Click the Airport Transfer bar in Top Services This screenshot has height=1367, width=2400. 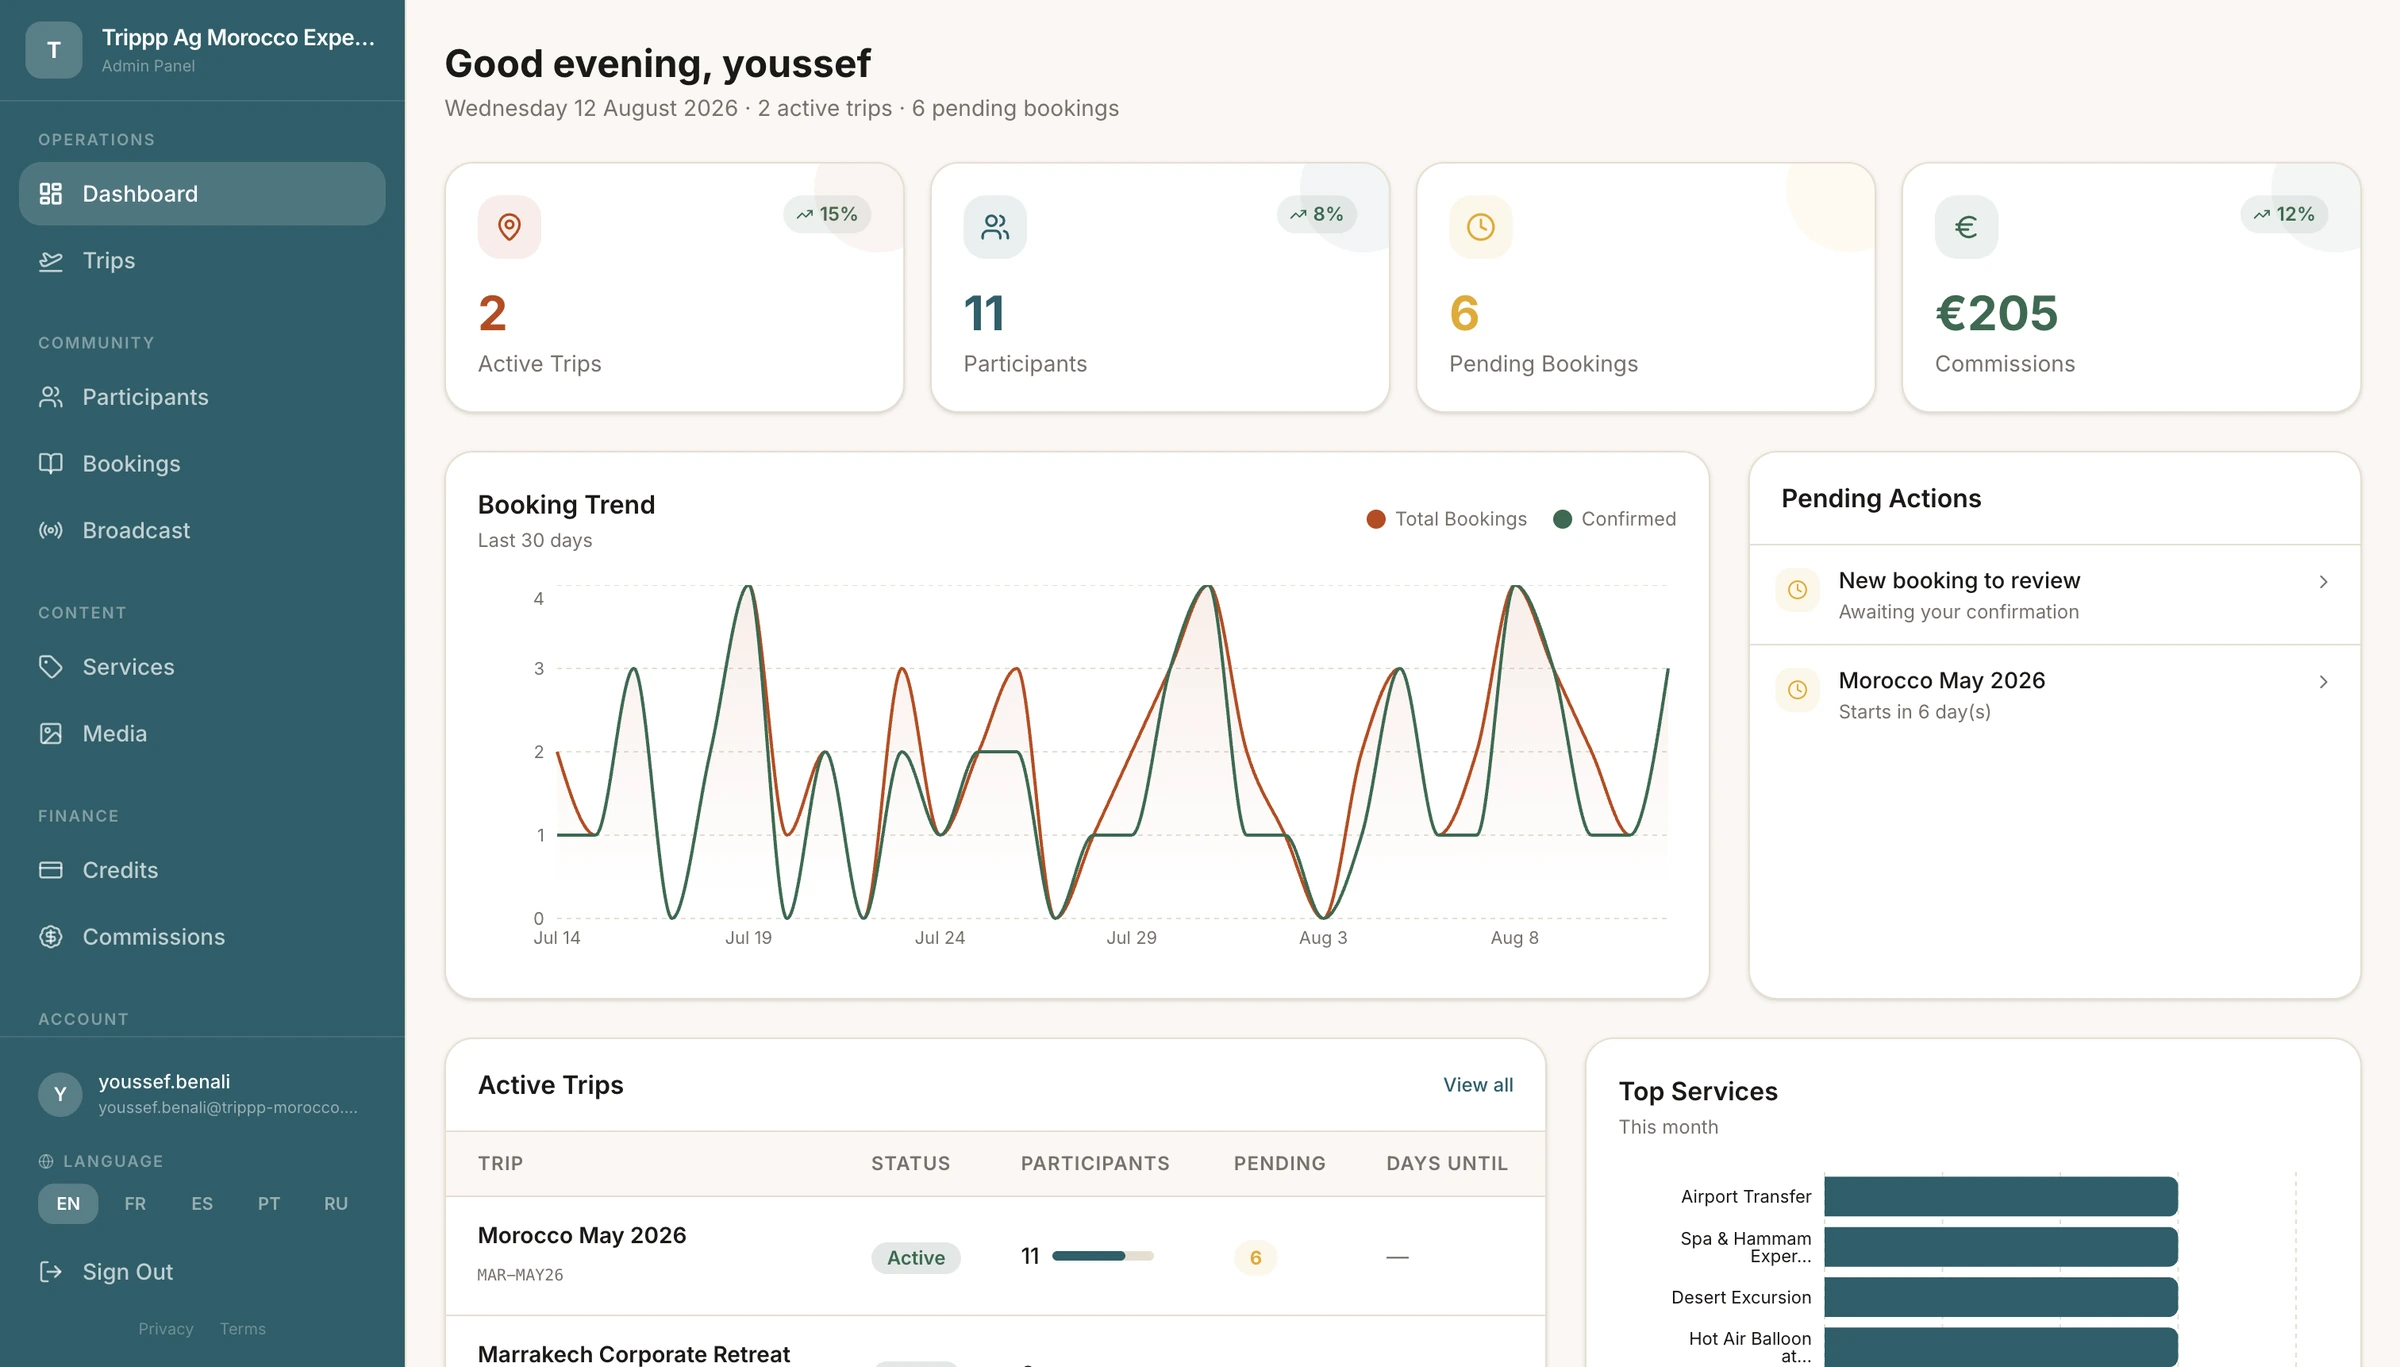(2001, 1197)
